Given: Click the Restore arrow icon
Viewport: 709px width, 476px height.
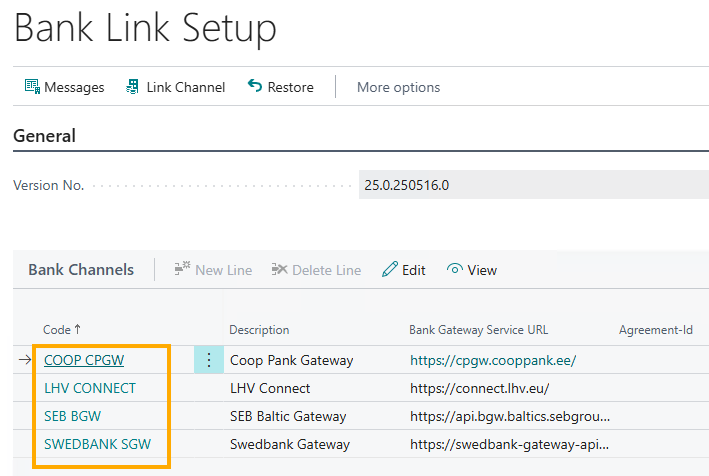Looking at the screenshot, I should click(x=255, y=85).
